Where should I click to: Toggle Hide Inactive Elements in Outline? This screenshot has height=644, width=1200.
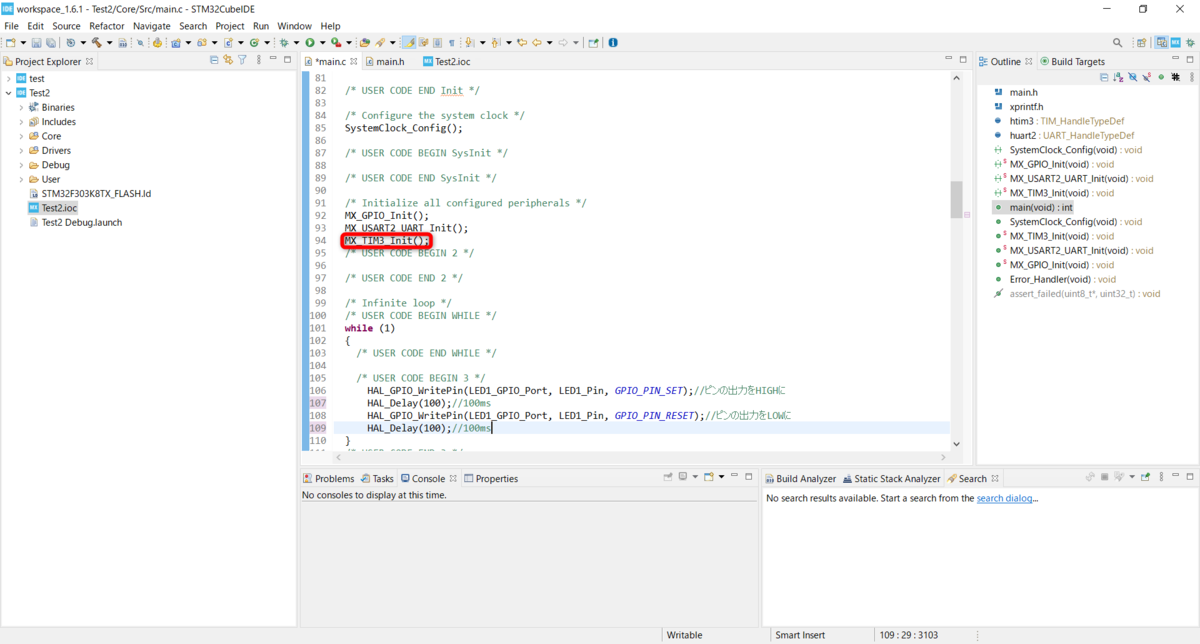(1176, 77)
